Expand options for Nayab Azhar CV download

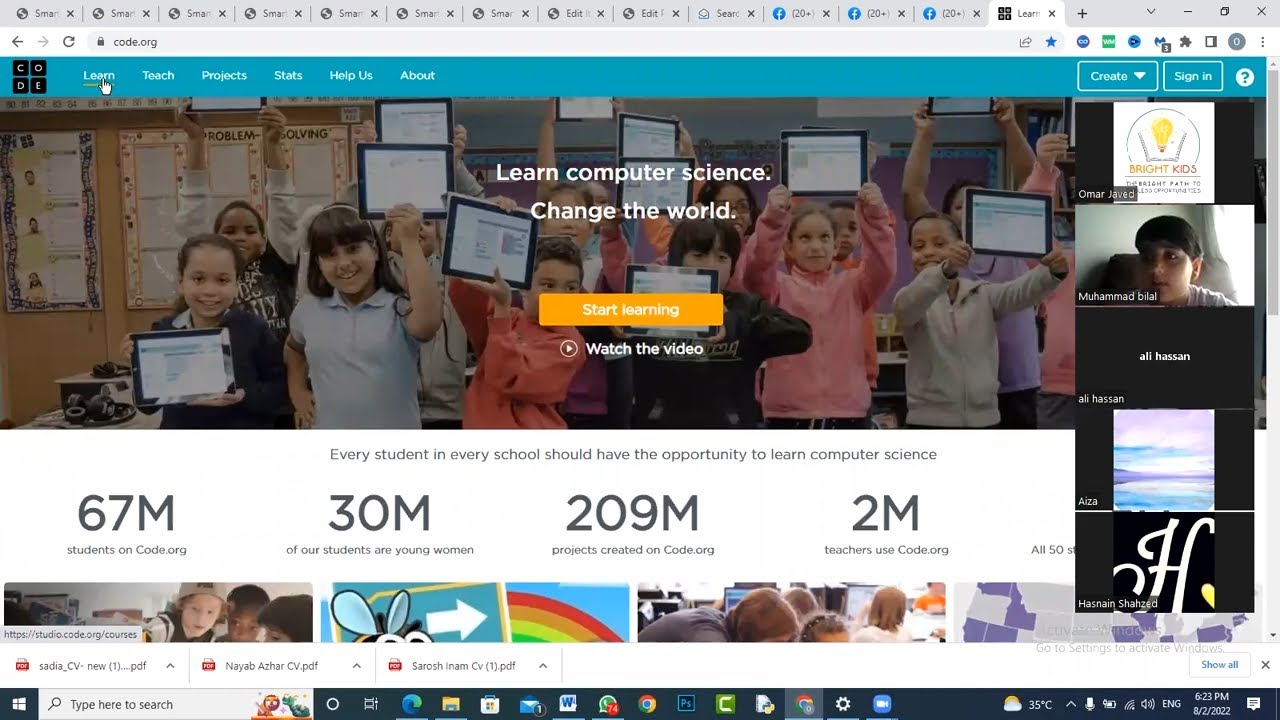click(357, 666)
